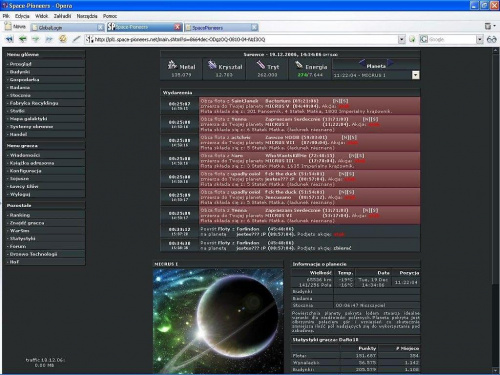Open the Widok menu

(x=42, y=16)
